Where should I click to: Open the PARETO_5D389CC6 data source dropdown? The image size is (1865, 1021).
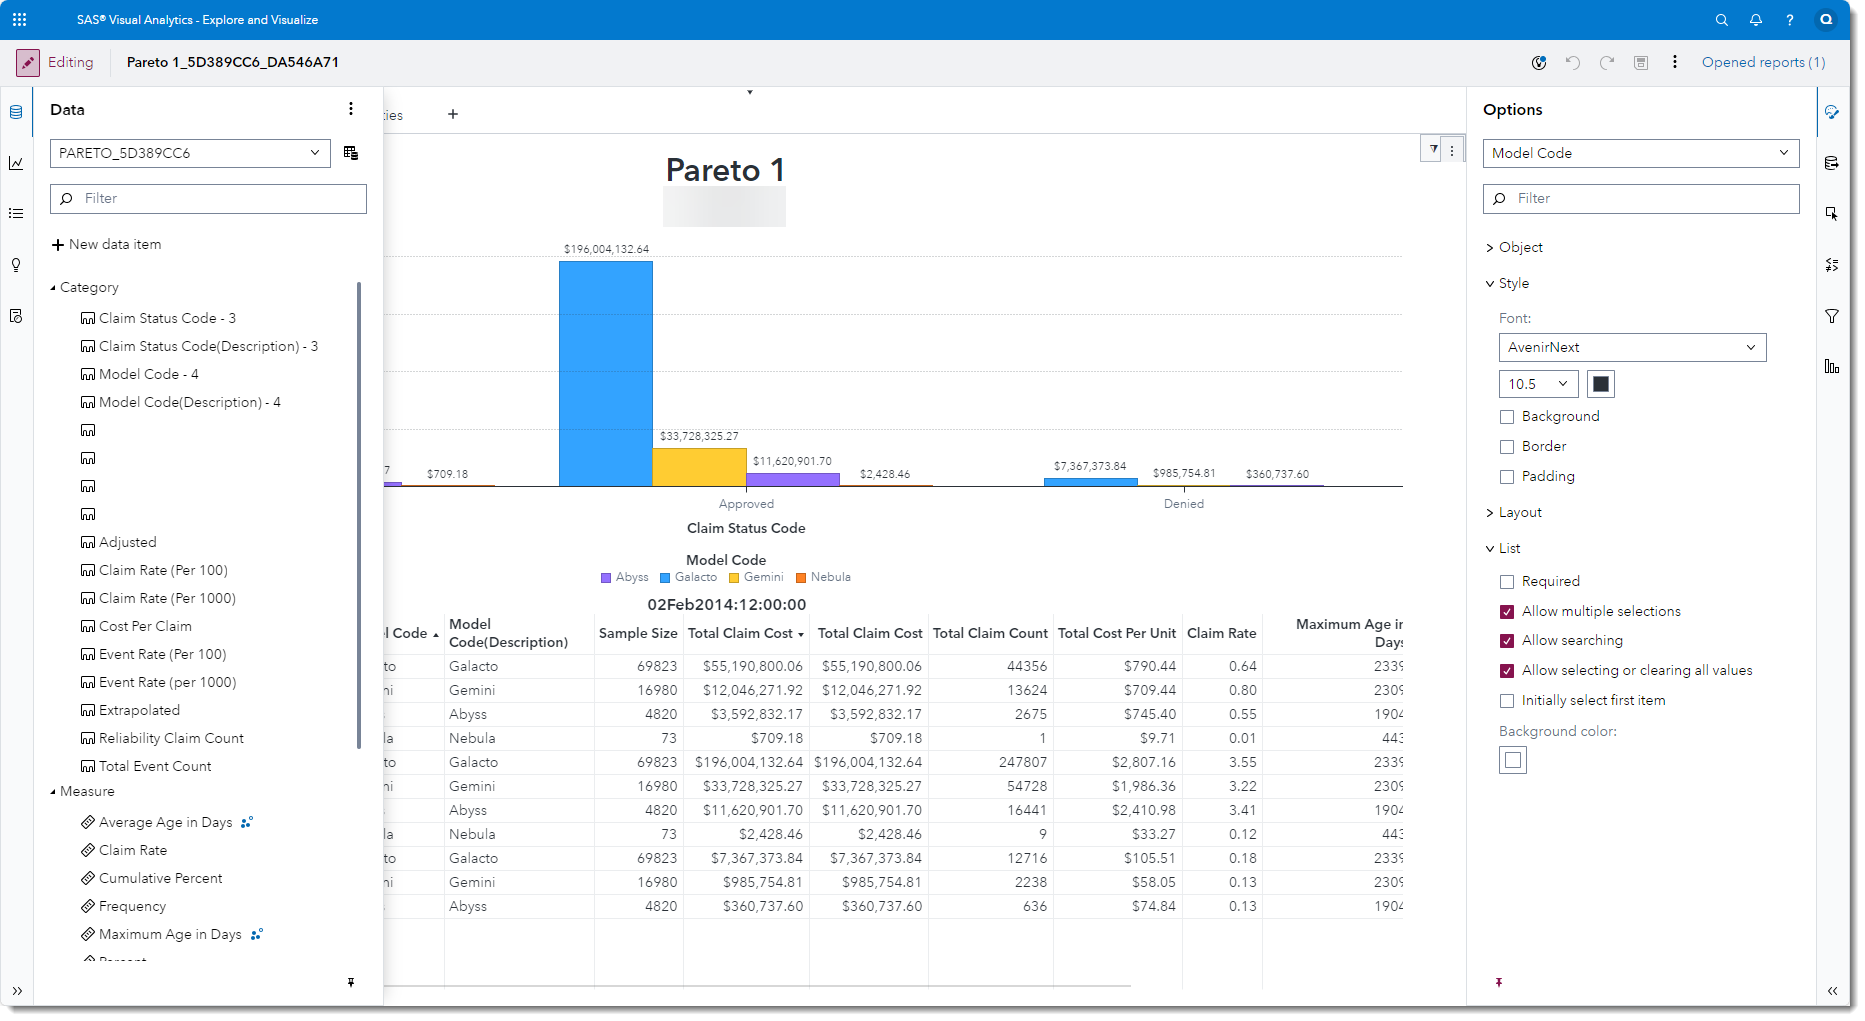pos(190,153)
